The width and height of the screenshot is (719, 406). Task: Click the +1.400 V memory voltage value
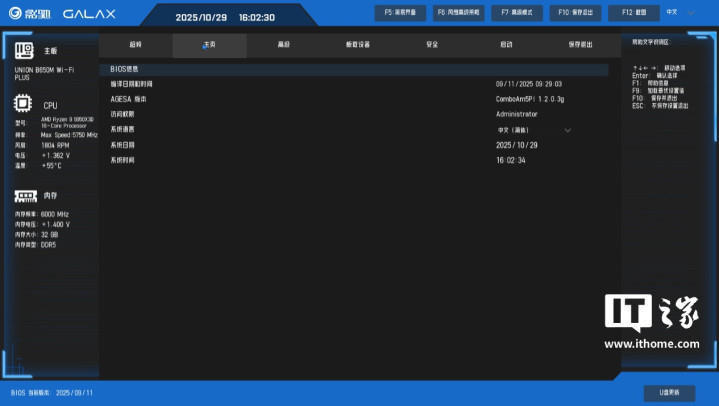tap(55, 224)
